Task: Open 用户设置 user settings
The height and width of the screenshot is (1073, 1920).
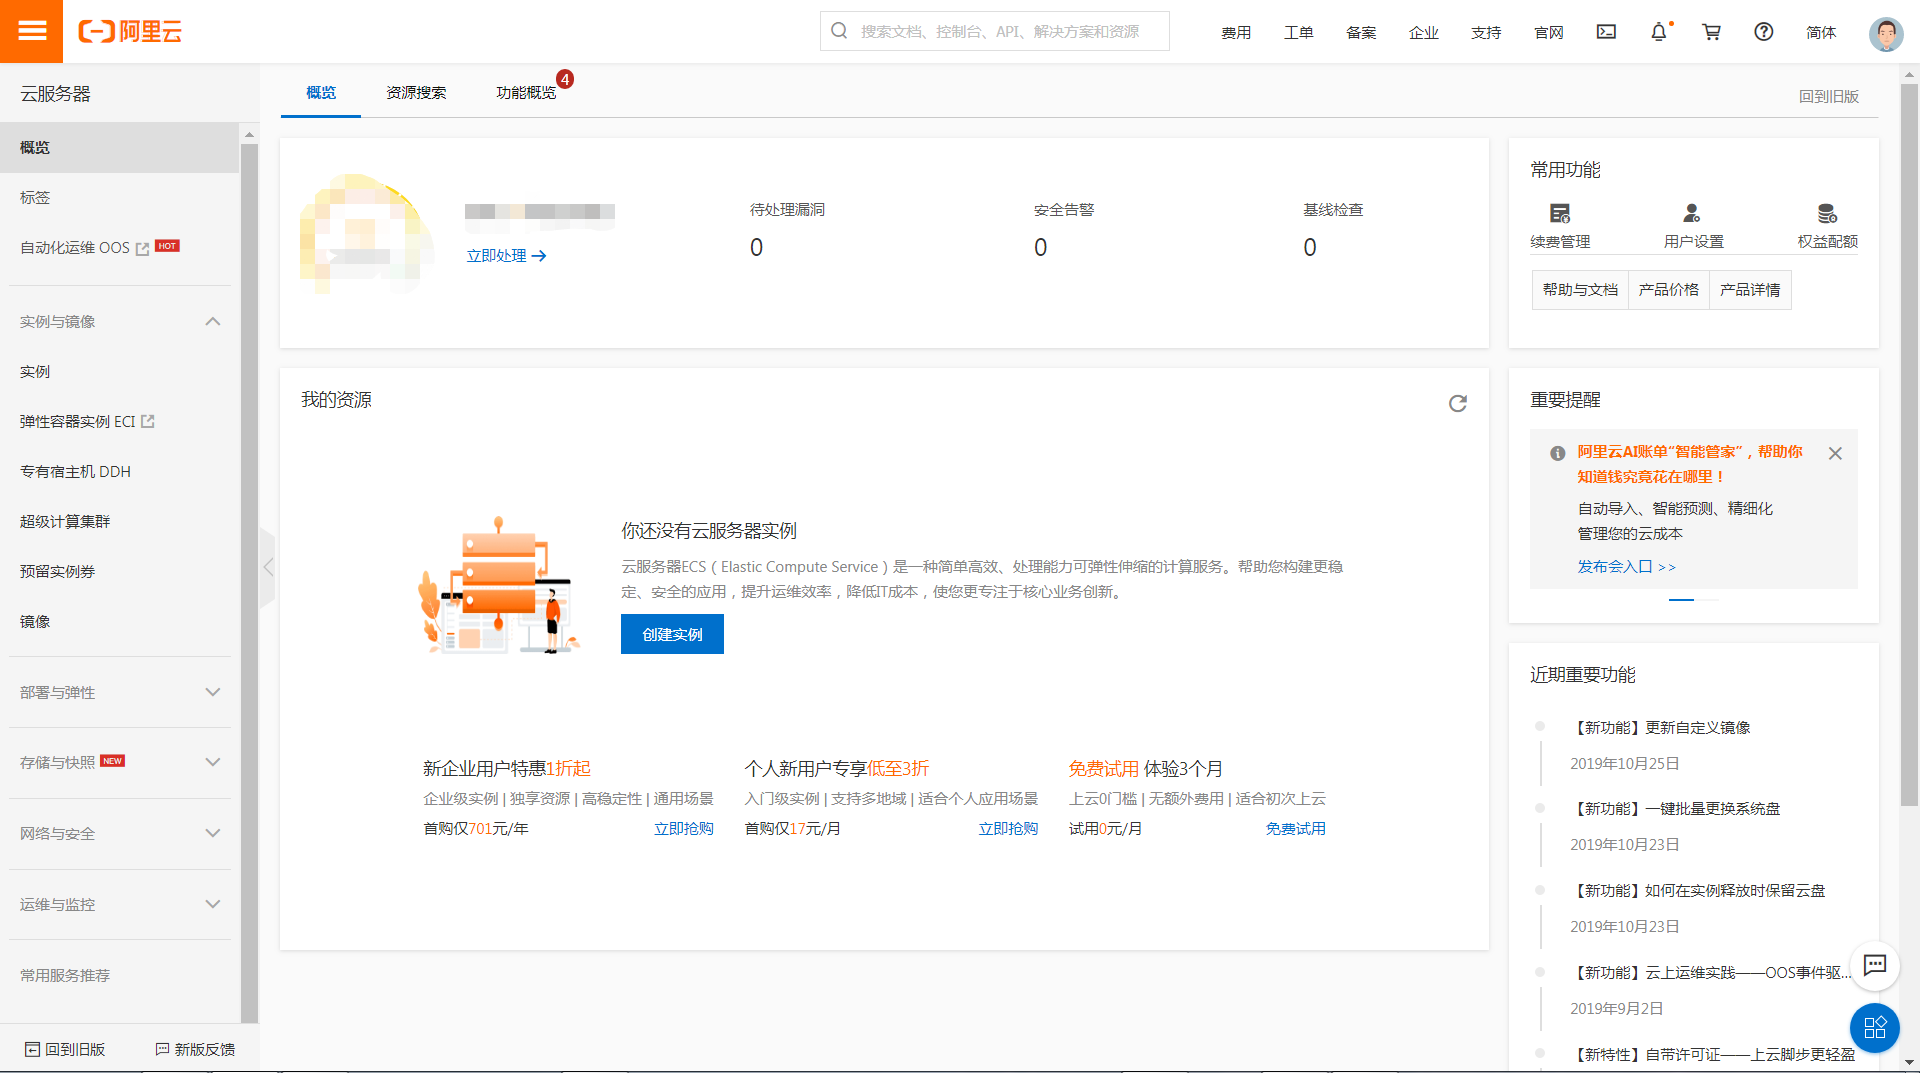Action: click(1693, 226)
